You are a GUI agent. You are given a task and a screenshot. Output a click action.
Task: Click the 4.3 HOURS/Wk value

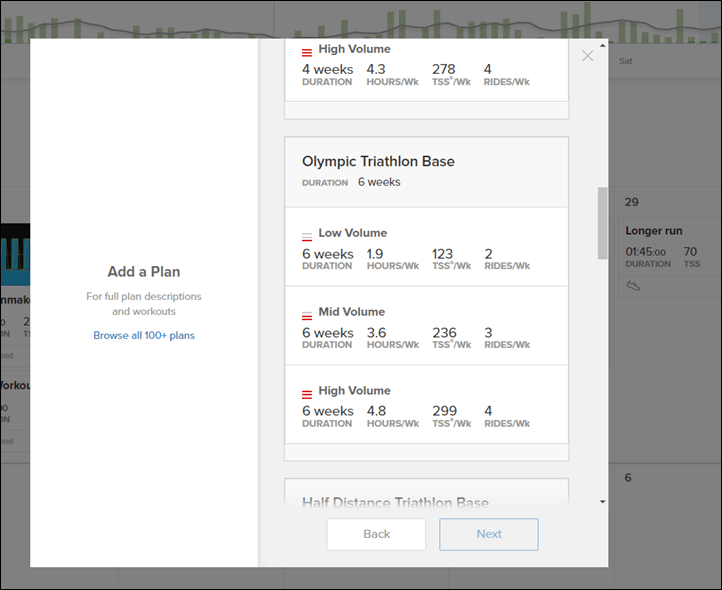pos(376,69)
